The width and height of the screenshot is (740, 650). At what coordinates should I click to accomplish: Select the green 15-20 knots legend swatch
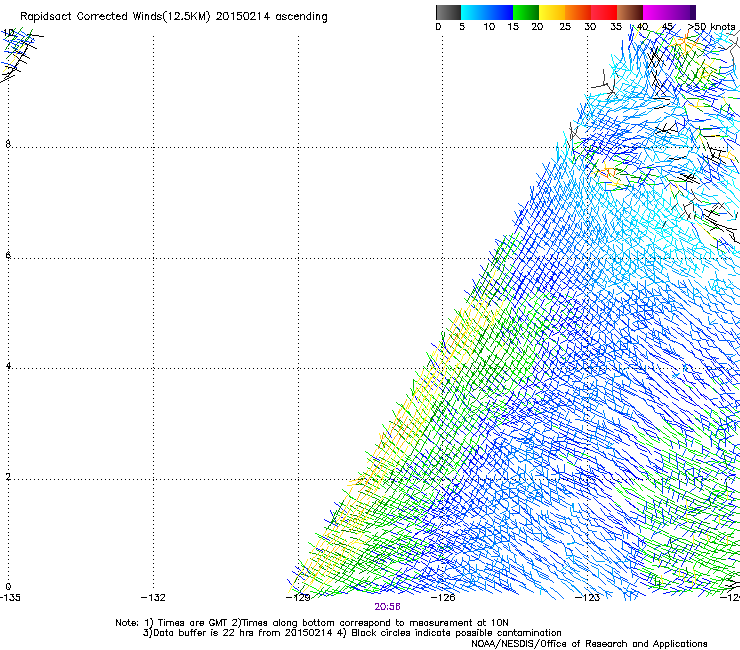coord(526,12)
